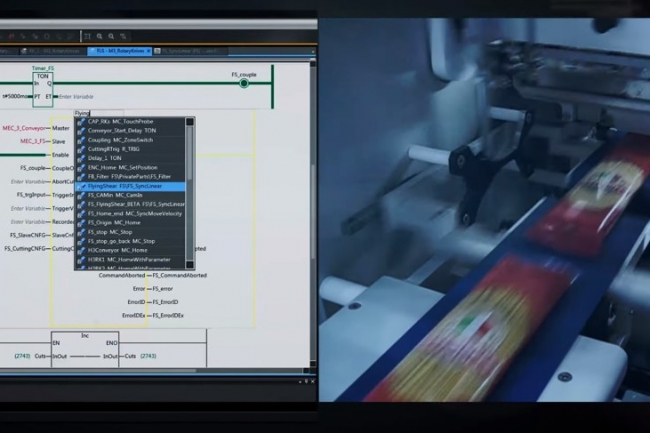This screenshot has width=650, height=433.
Task: Click suggestion list scroll-up arrow
Action: pos(190,121)
